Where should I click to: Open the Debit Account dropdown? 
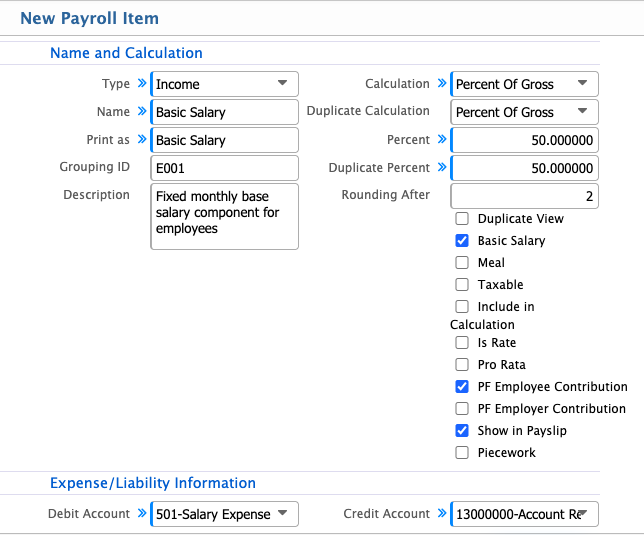coord(224,514)
